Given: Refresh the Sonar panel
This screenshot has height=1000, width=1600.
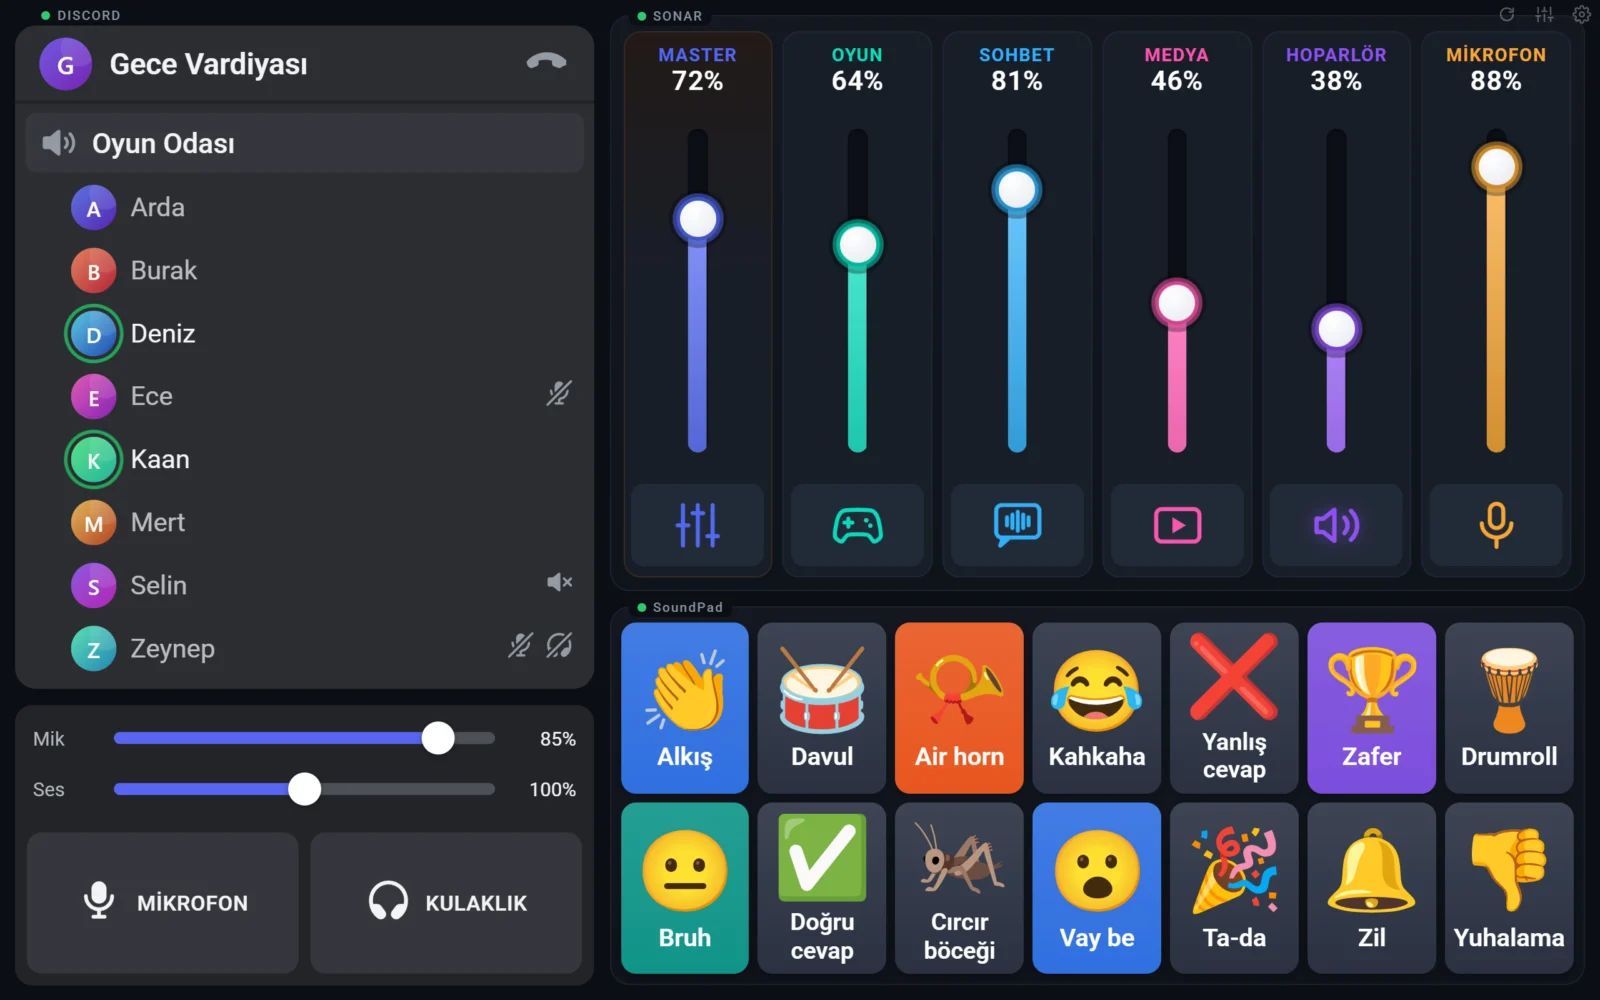Looking at the screenshot, I should point(1507,15).
